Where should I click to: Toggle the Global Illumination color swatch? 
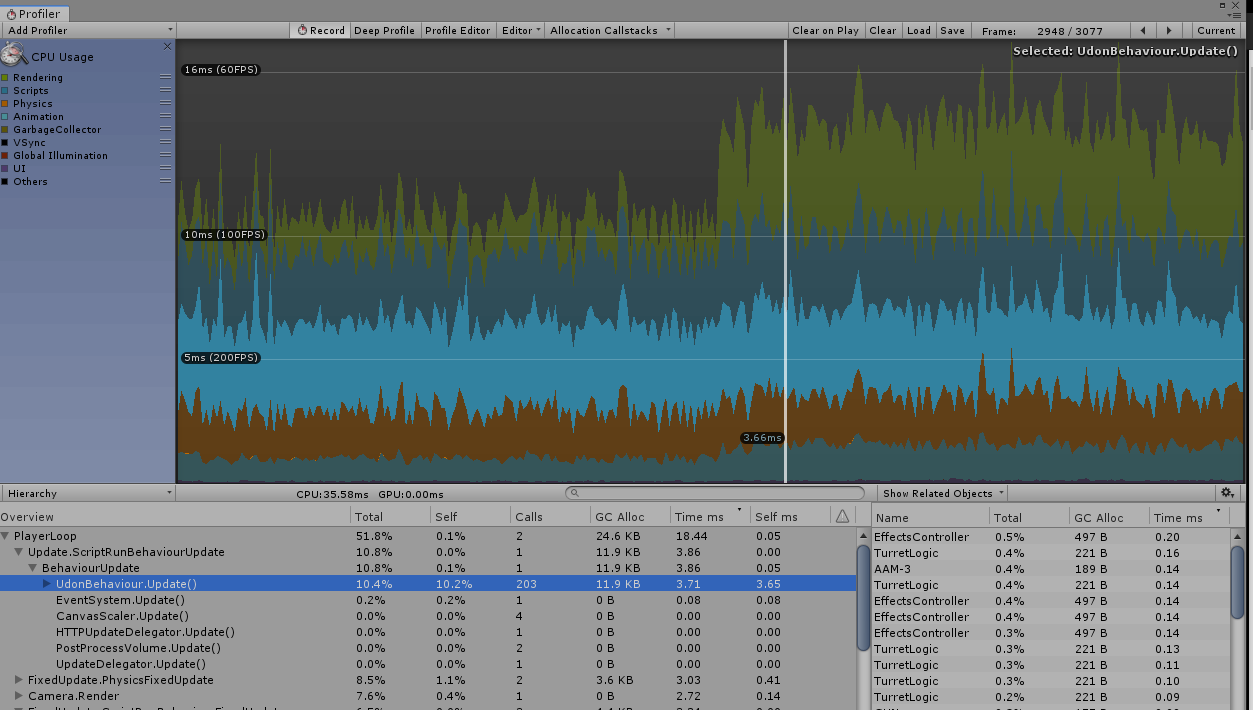click(5, 155)
